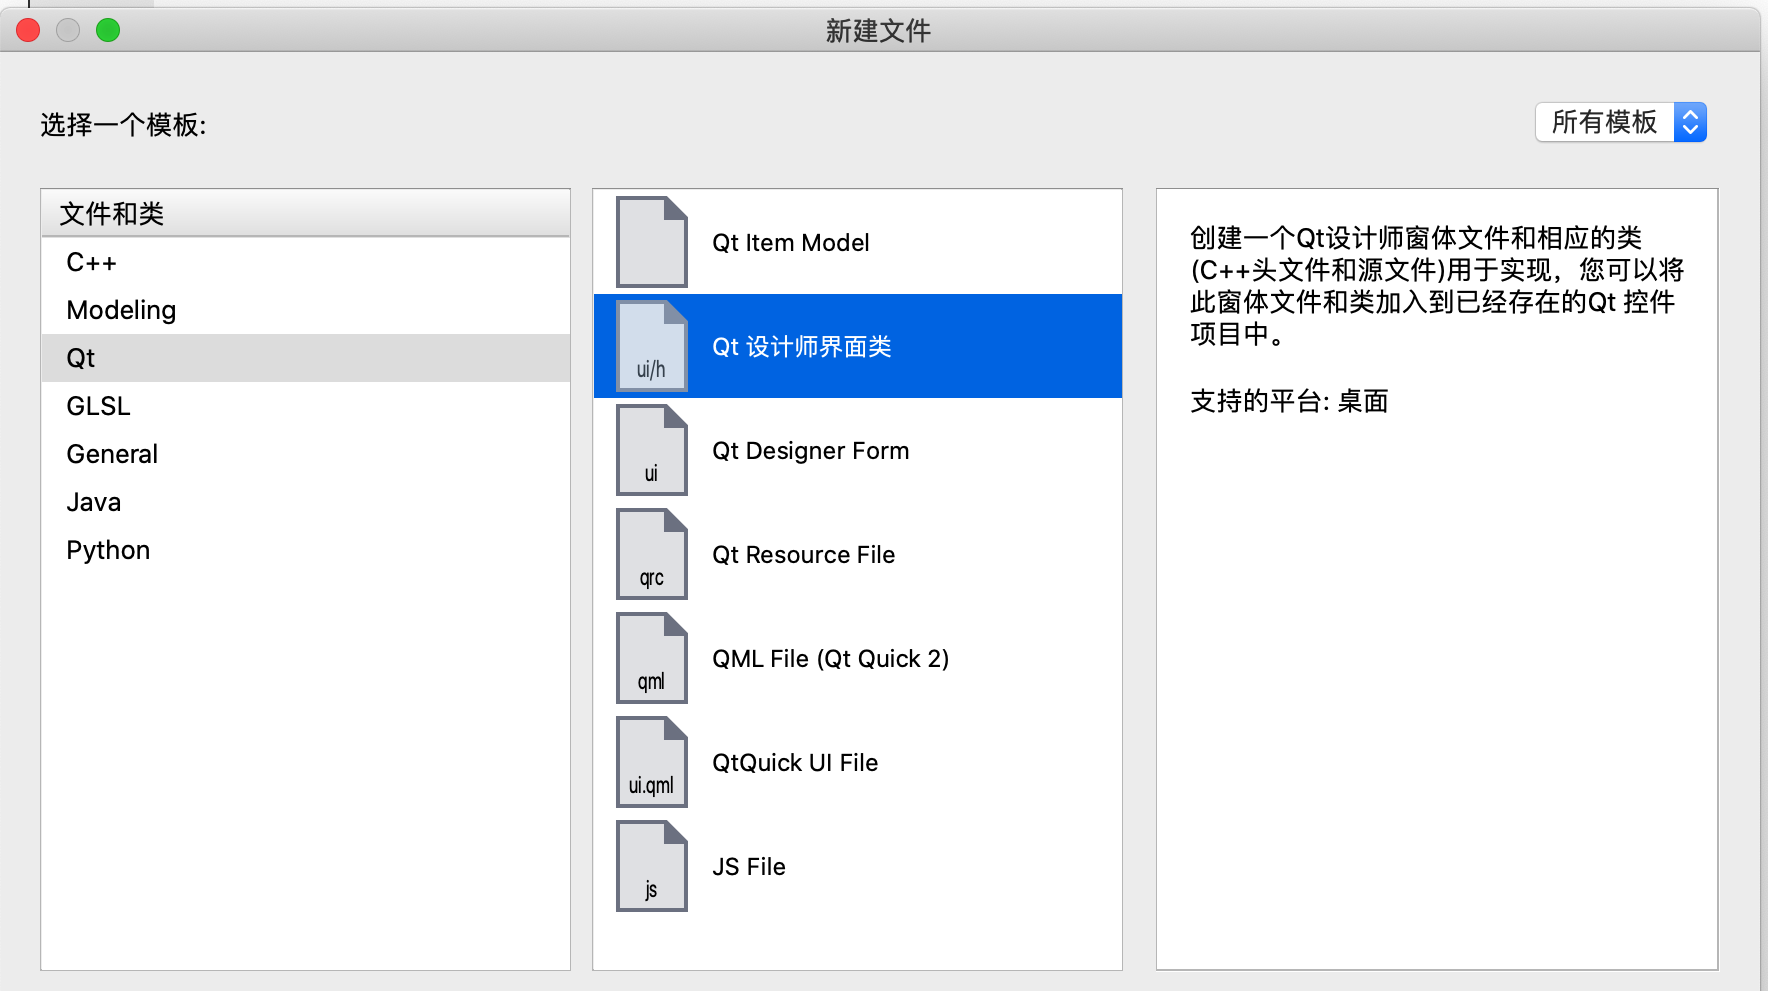Image resolution: width=1768 pixels, height=991 pixels.
Task: Choose the Qt Resource File template label
Action: (803, 555)
